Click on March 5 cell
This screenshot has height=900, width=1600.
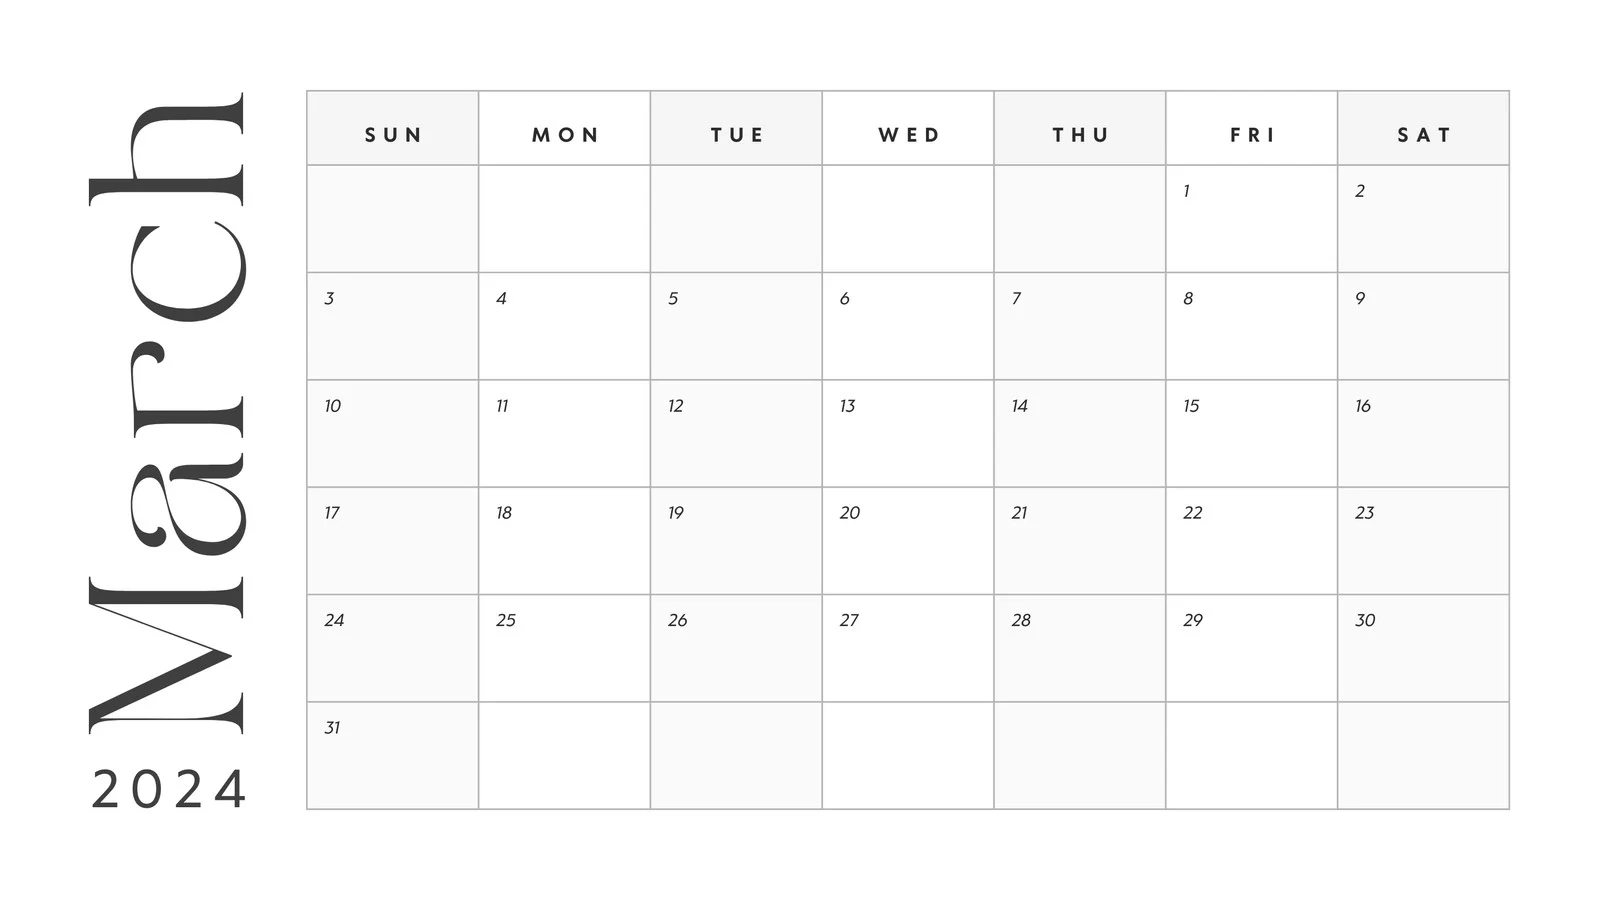tap(736, 326)
